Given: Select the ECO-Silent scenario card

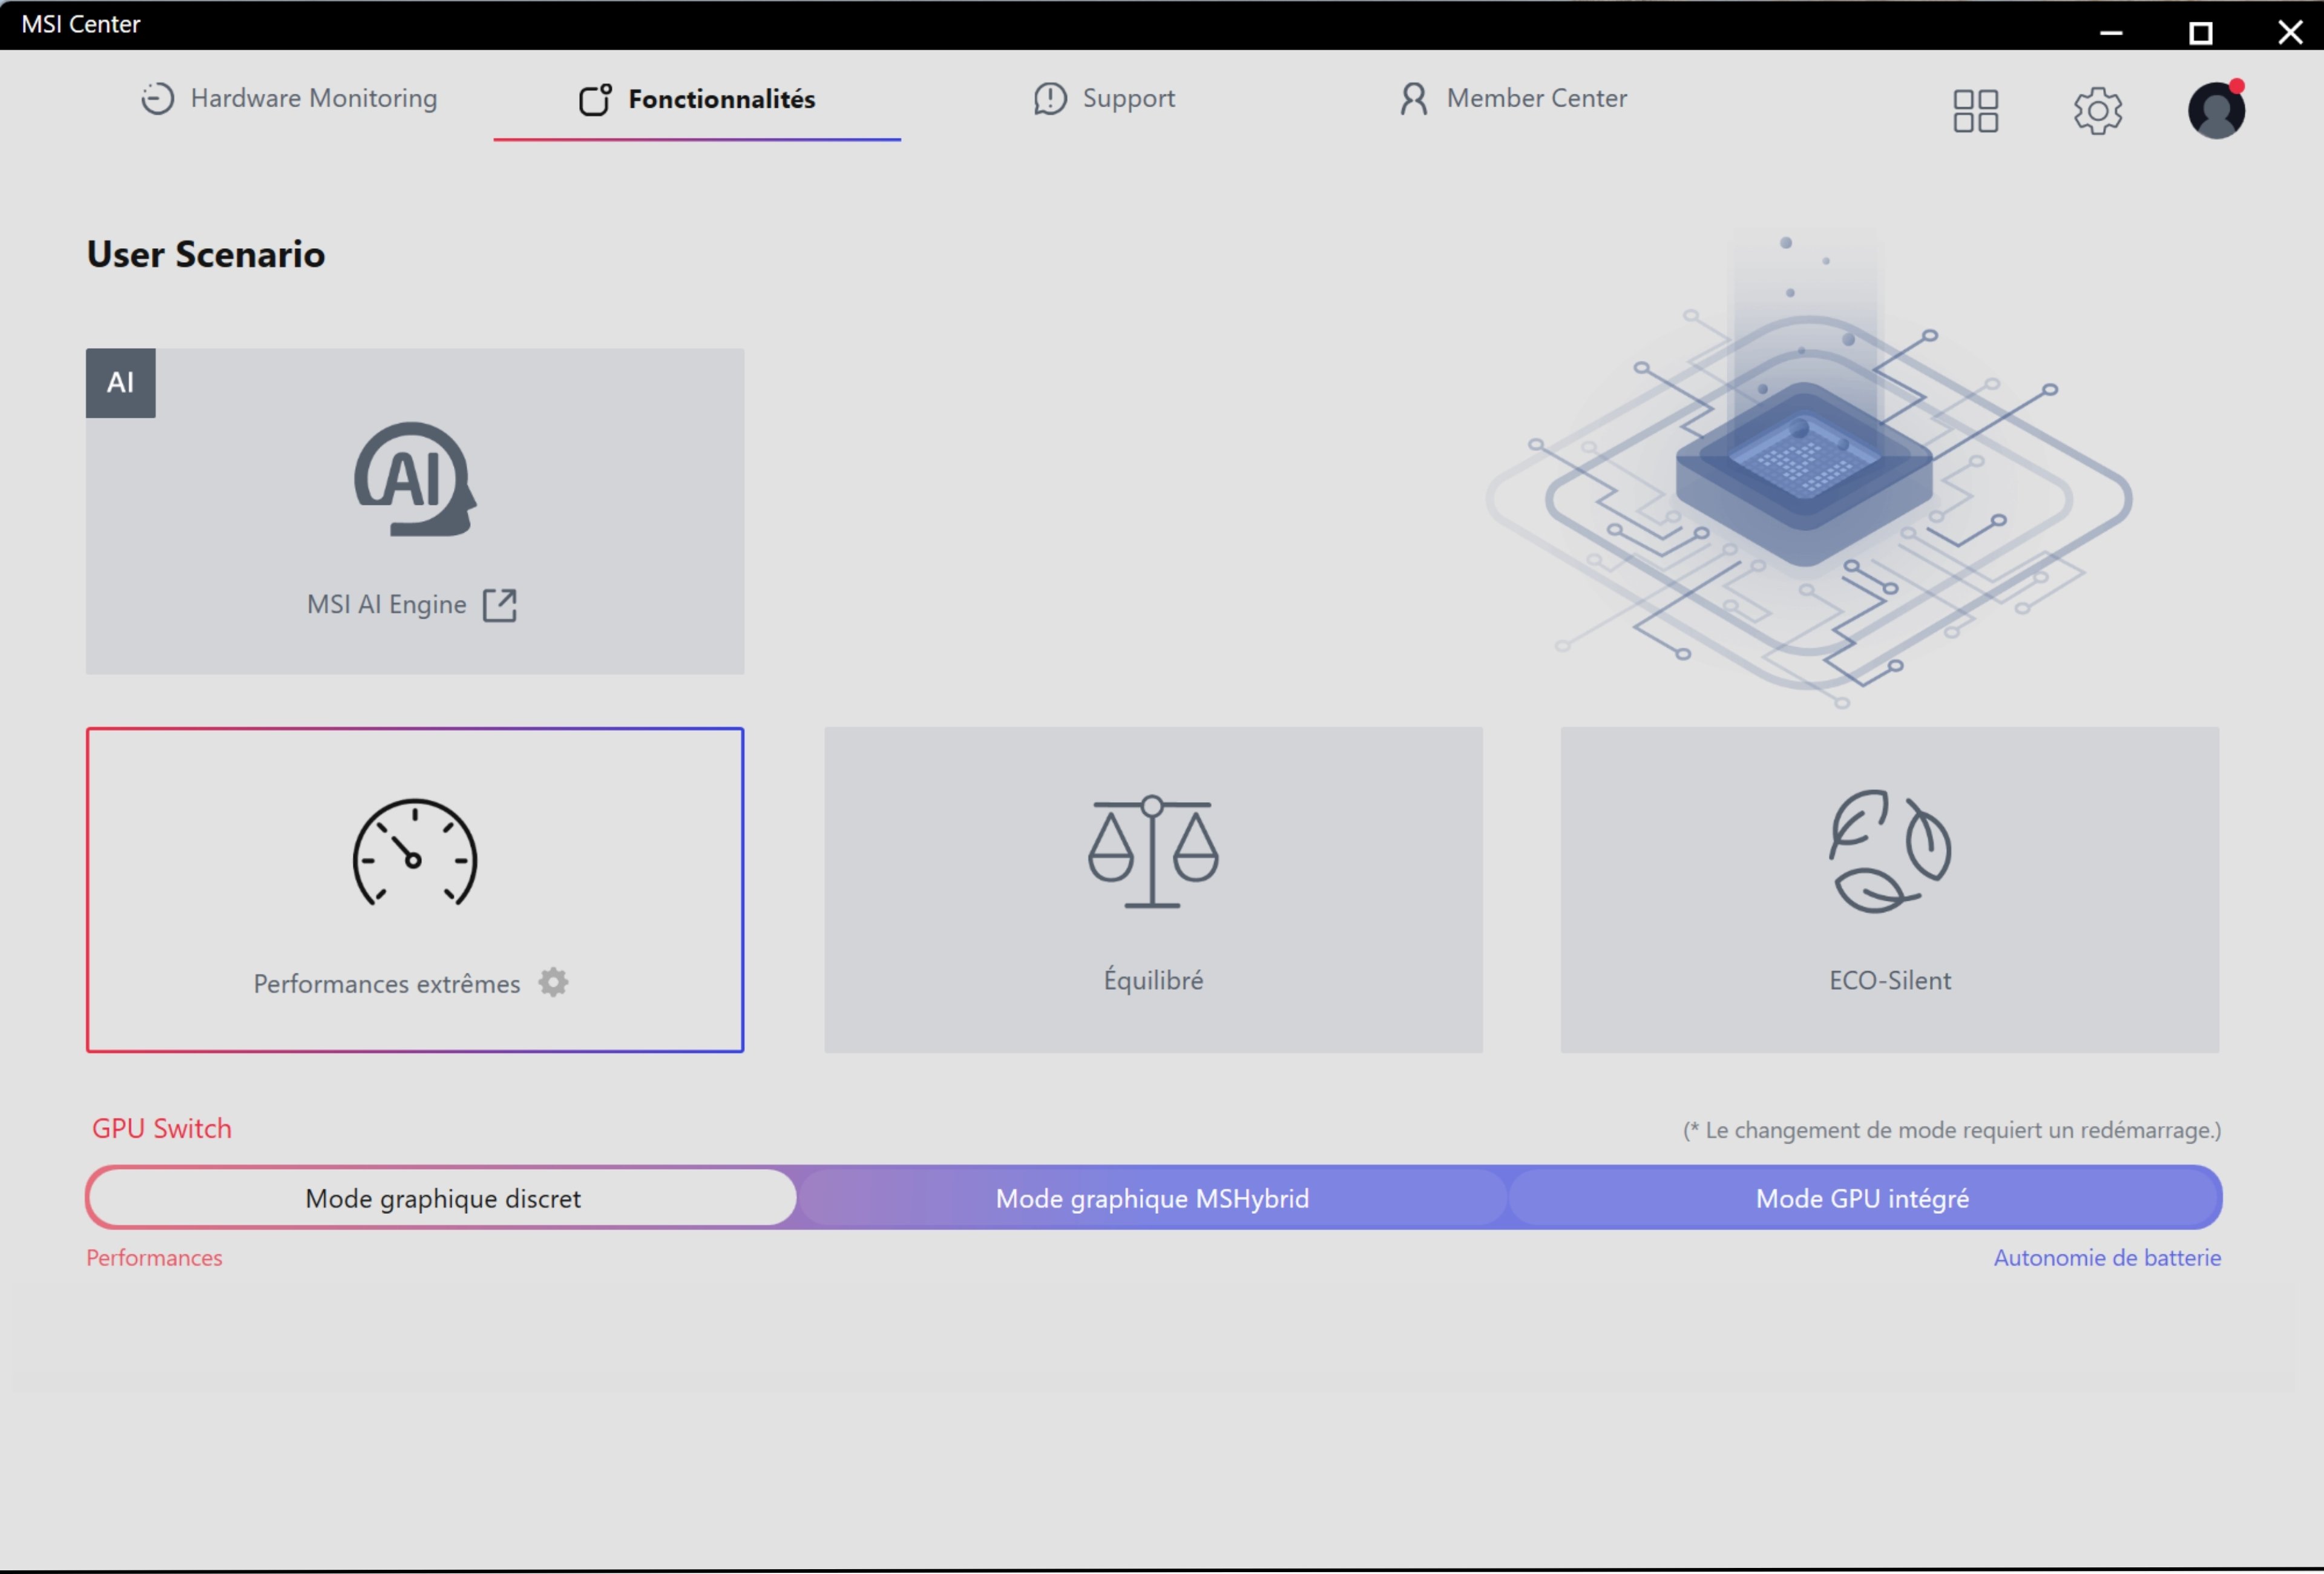Looking at the screenshot, I should coord(1890,889).
